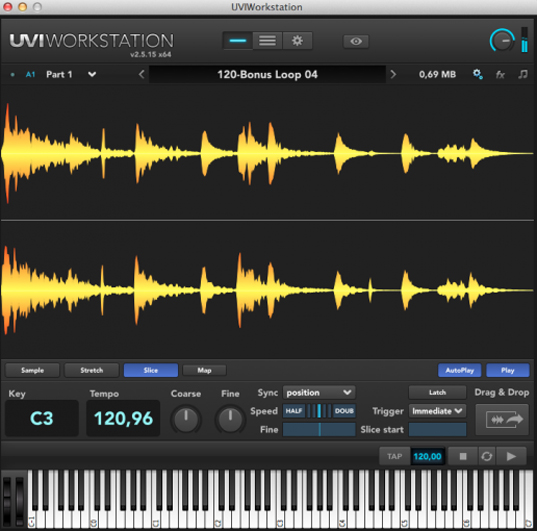The height and width of the screenshot is (531, 537).
Task: Click the upper waveform channel display
Action: (x=267, y=153)
